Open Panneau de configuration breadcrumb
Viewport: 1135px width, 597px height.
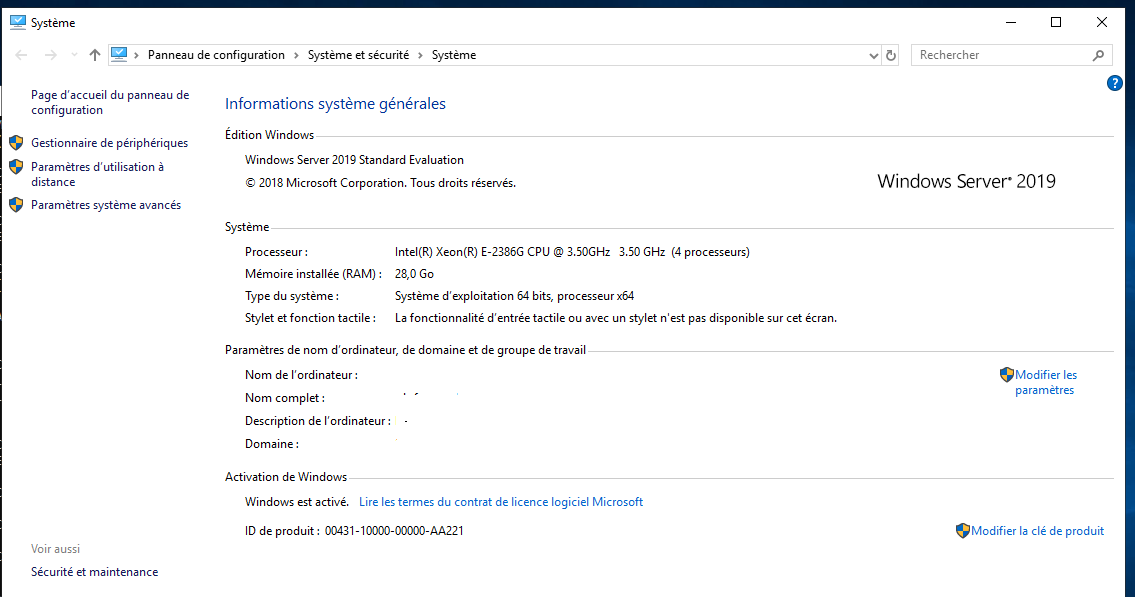[216, 55]
